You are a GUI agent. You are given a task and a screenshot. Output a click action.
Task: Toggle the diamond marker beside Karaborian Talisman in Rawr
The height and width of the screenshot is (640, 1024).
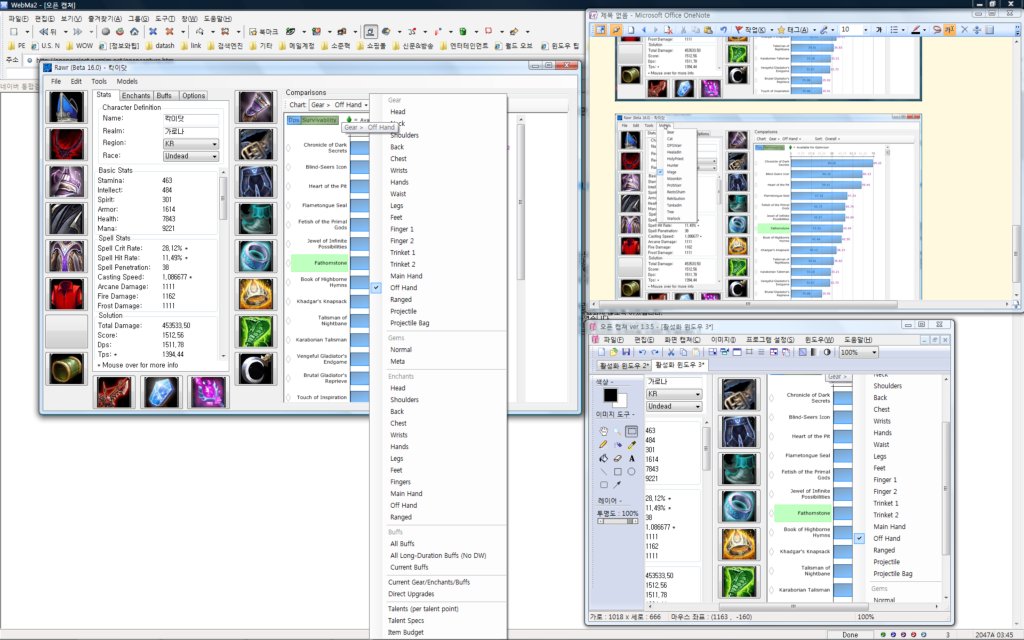click(x=288, y=340)
